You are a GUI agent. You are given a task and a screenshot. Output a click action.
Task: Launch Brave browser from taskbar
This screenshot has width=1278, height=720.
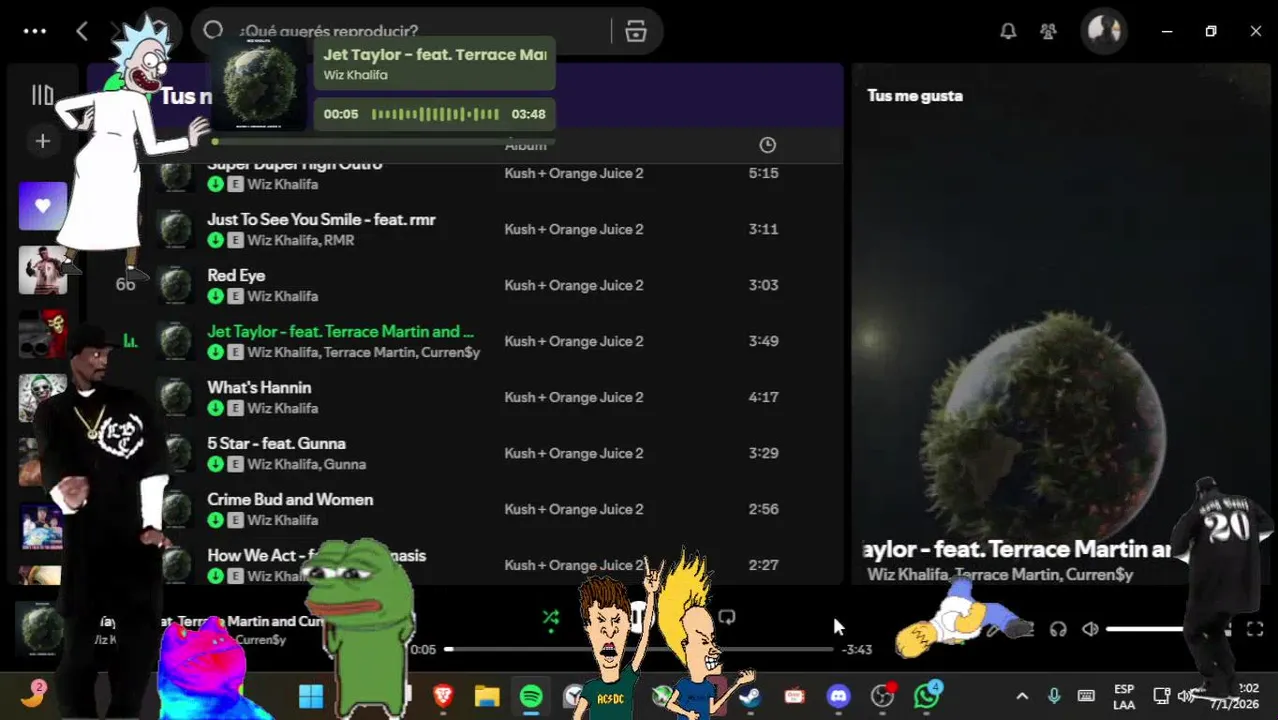[x=442, y=696]
